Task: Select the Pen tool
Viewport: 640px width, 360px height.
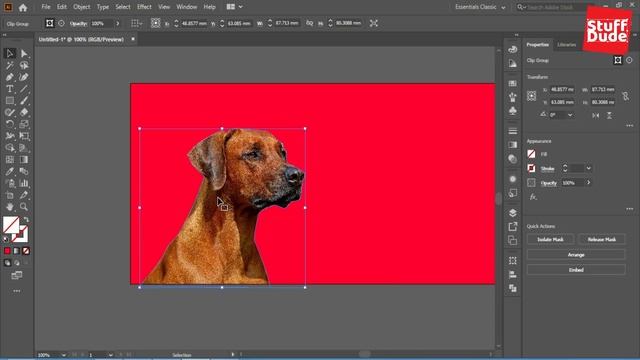Action: point(10,77)
